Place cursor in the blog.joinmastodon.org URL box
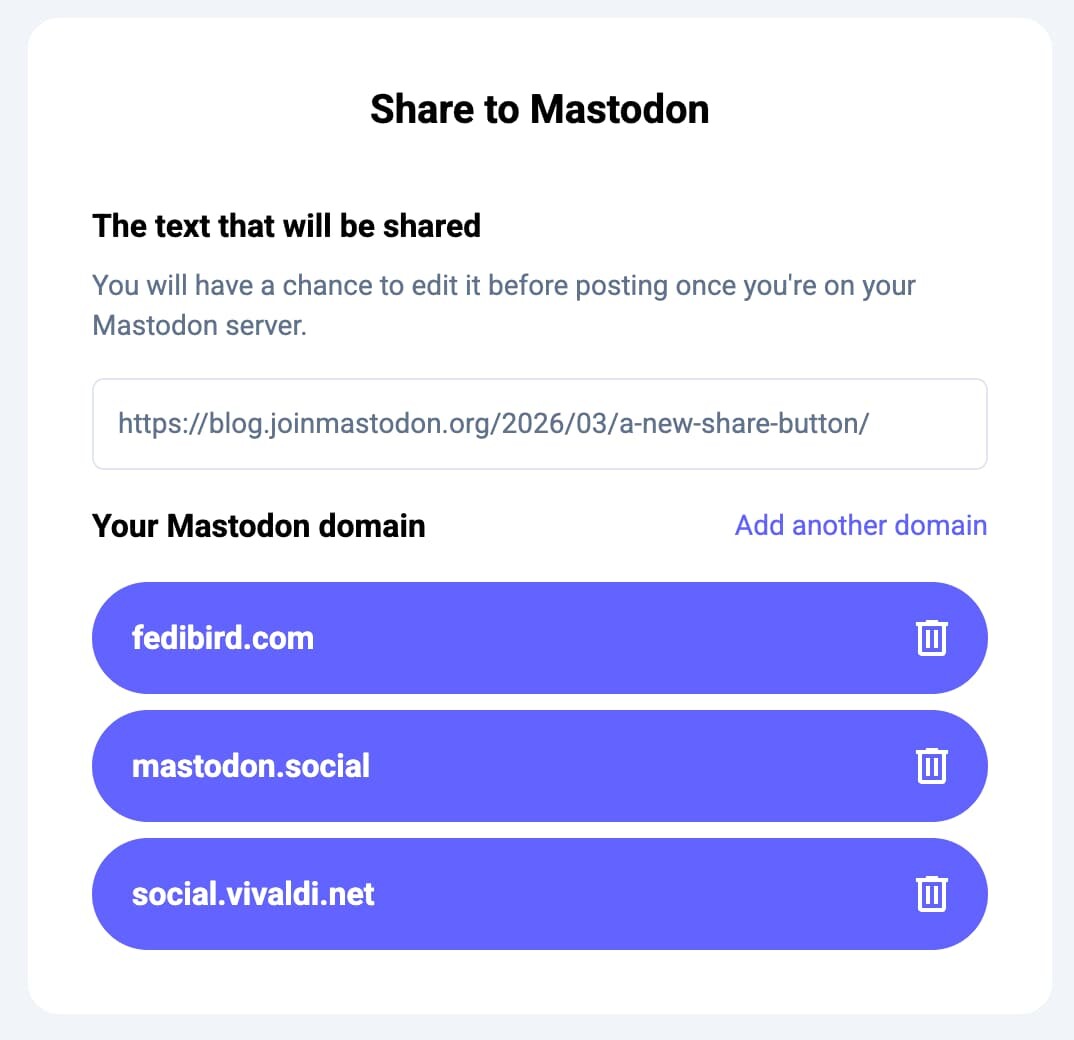Screen dimensions: 1074x1040 pos(494,424)
